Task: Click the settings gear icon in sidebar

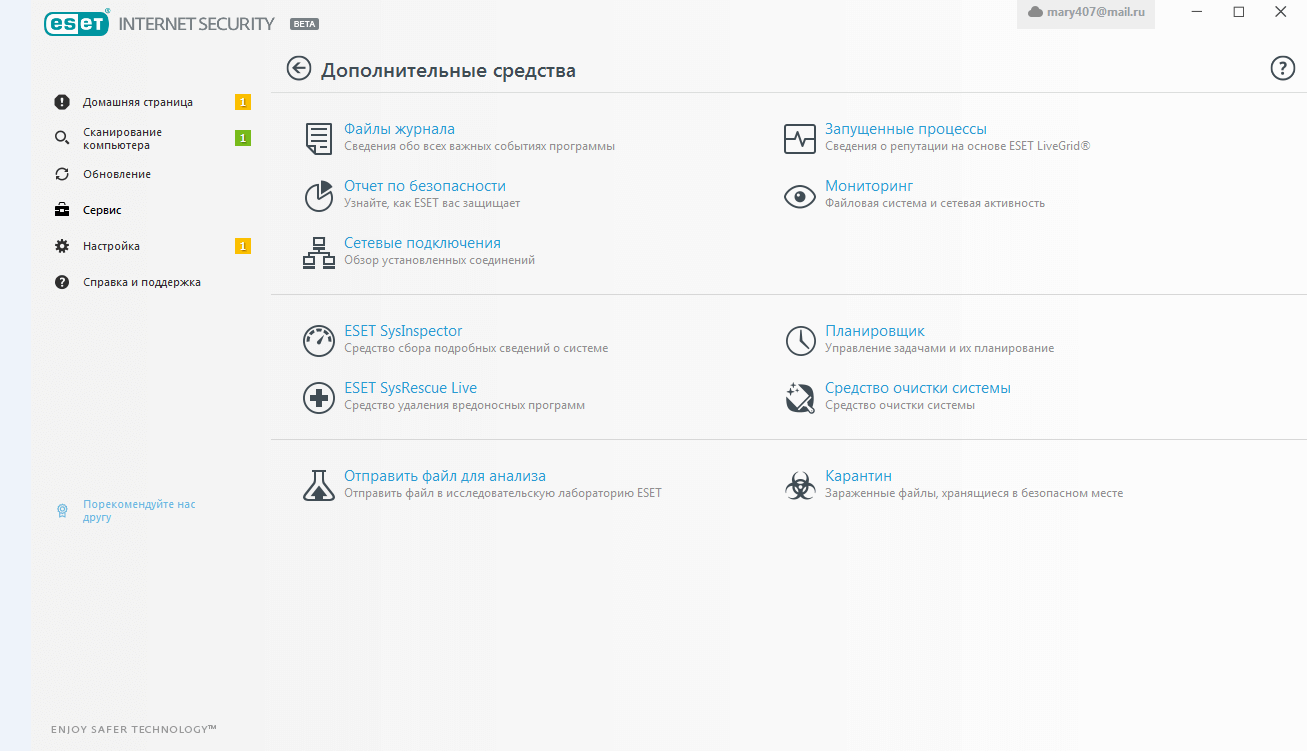Action: tap(62, 246)
